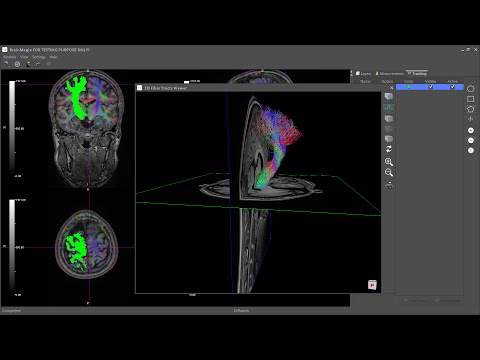
Task: Click the first round white button in right toolbar
Action: click(471, 130)
